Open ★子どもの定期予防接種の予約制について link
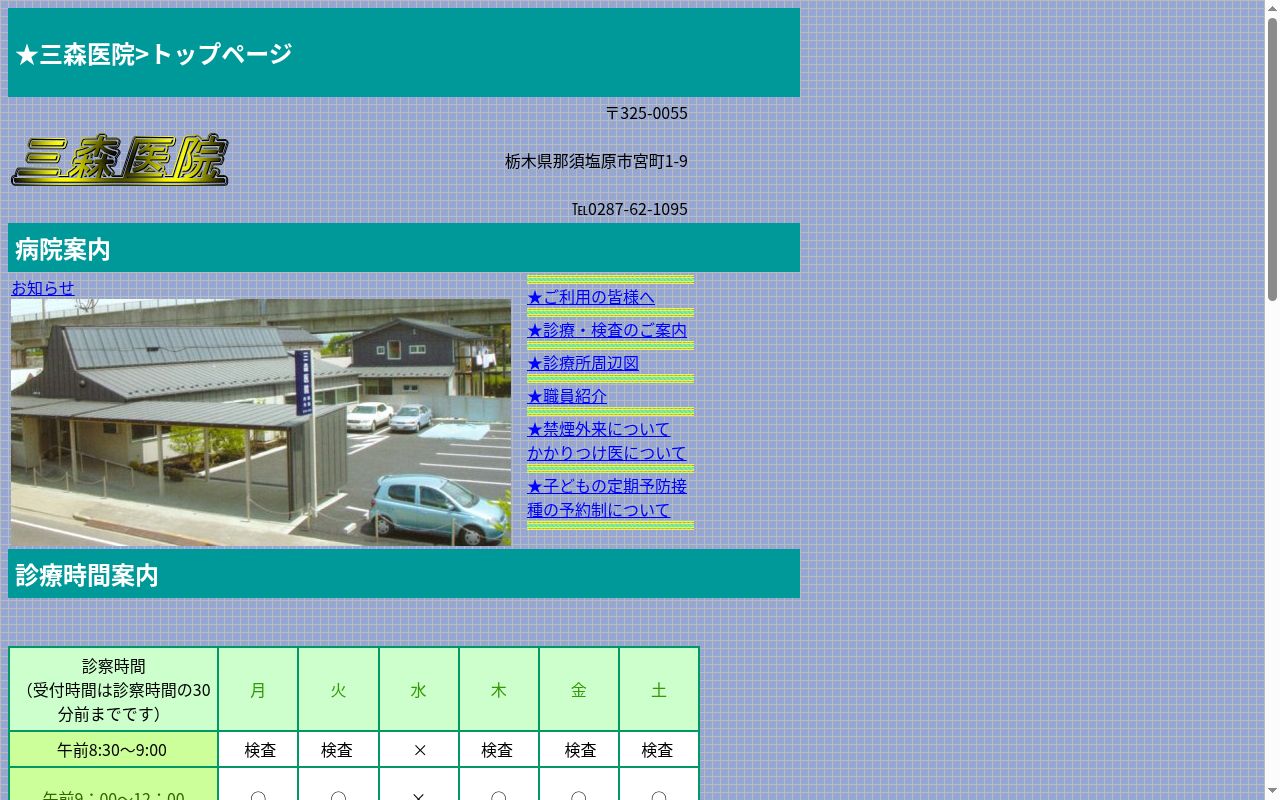This screenshot has height=800, width=1280. pos(607,498)
